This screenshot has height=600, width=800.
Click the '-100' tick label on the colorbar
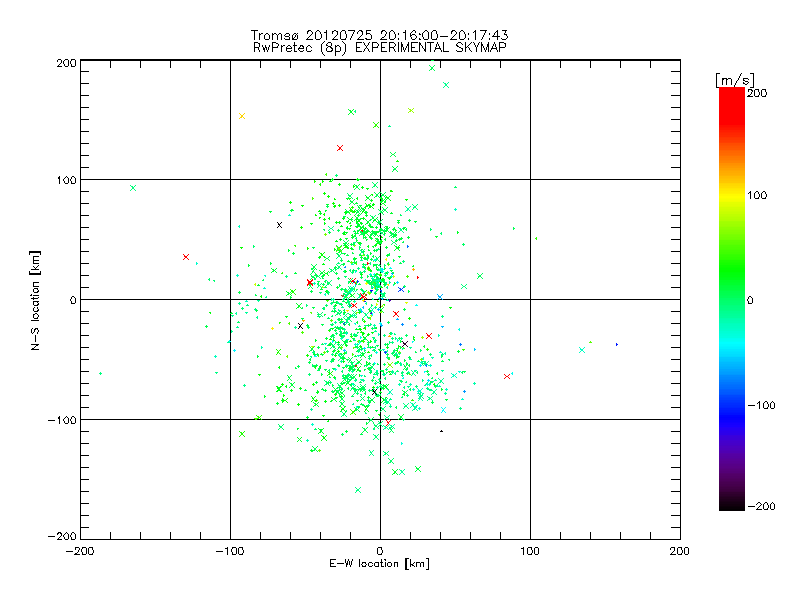tap(761, 406)
